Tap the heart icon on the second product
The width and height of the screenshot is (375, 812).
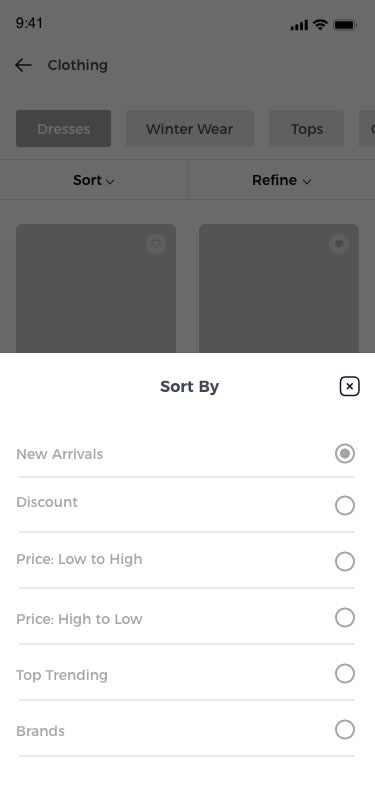tap(339, 244)
